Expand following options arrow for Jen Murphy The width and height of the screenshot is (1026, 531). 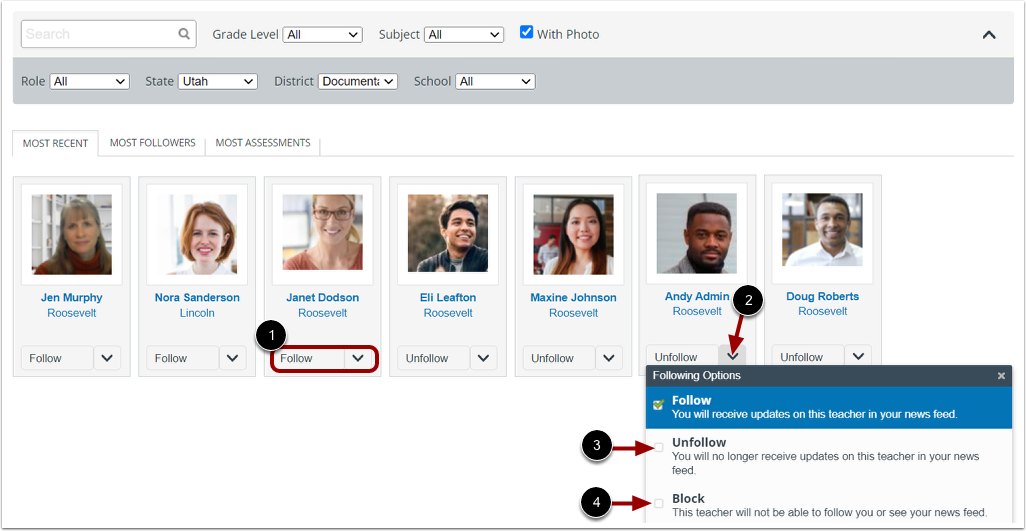(107, 358)
